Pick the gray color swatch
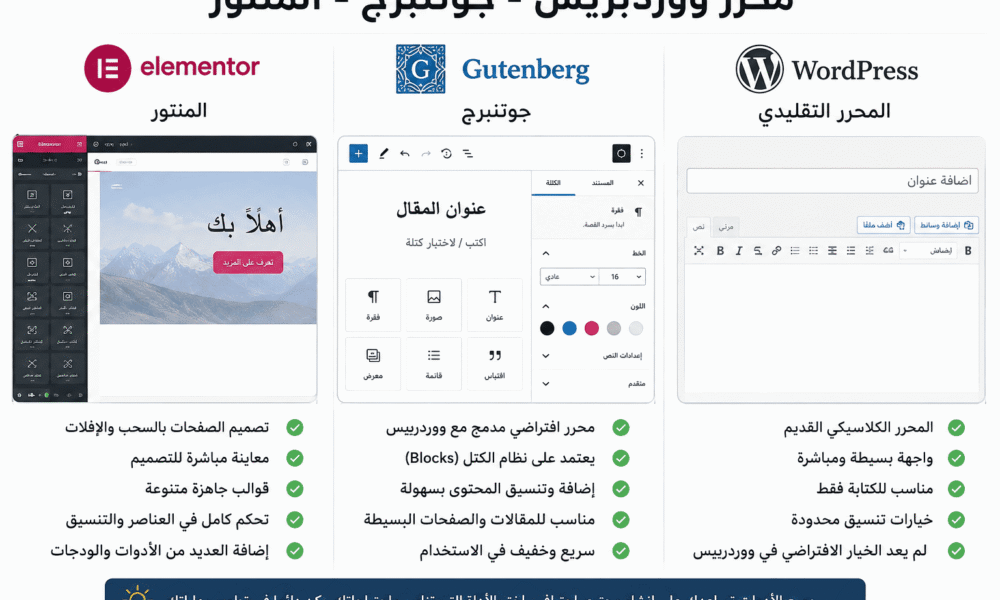 614,328
